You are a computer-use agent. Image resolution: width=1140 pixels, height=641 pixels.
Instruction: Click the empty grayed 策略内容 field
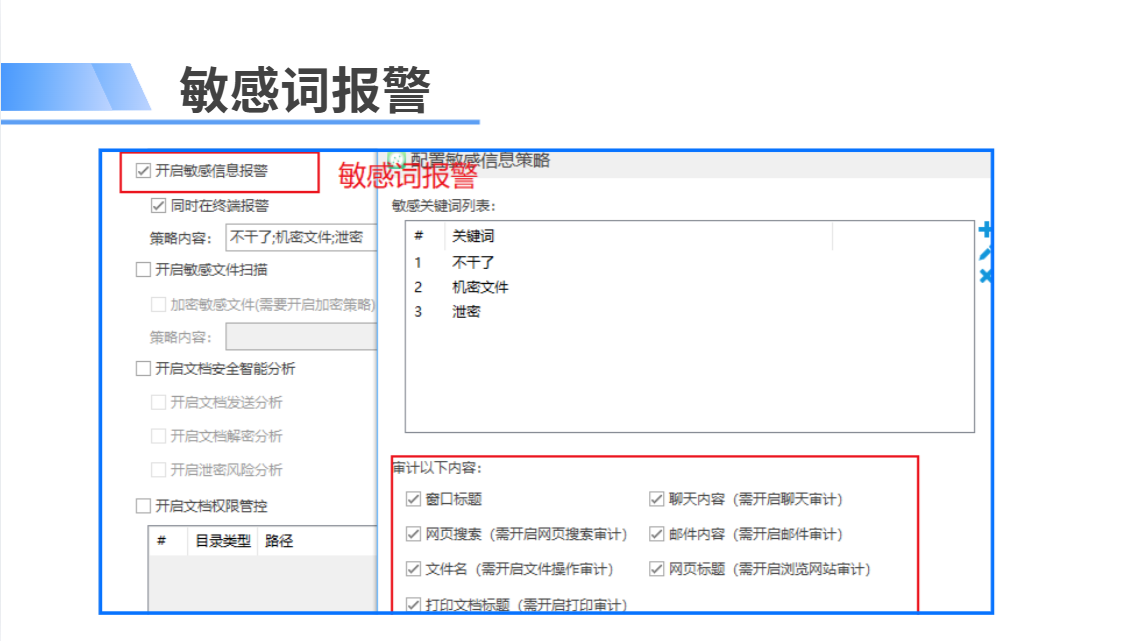(301, 337)
